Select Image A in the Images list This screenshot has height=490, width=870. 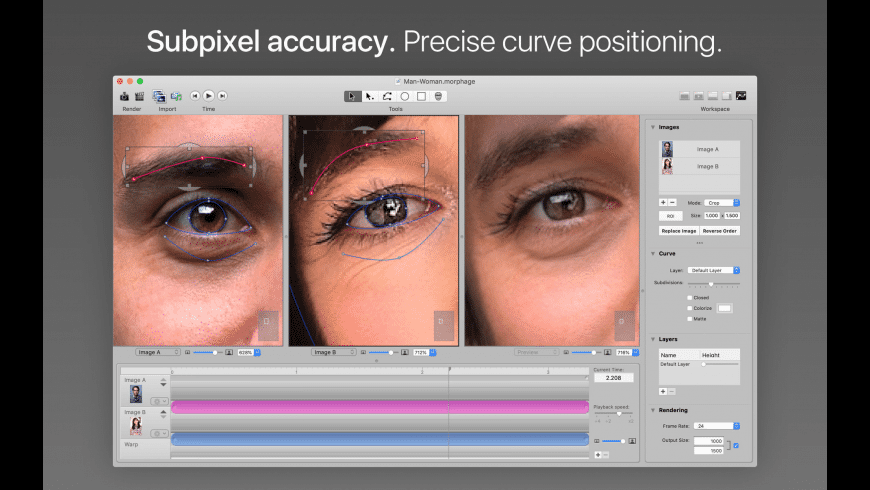699,149
